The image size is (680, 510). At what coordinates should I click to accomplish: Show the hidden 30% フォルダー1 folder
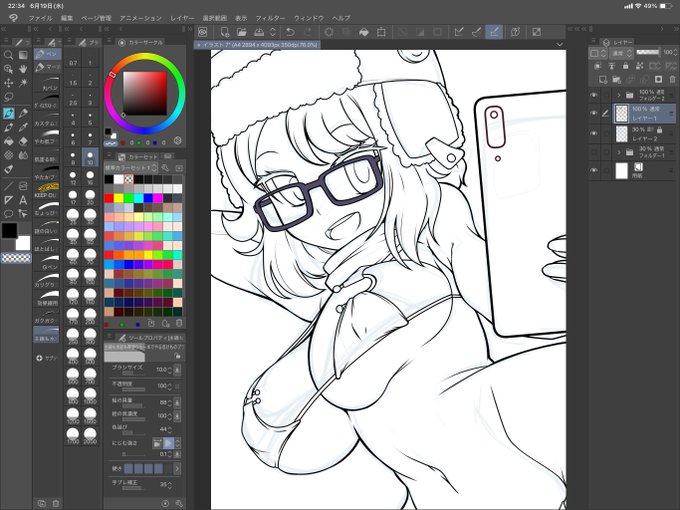pos(594,152)
